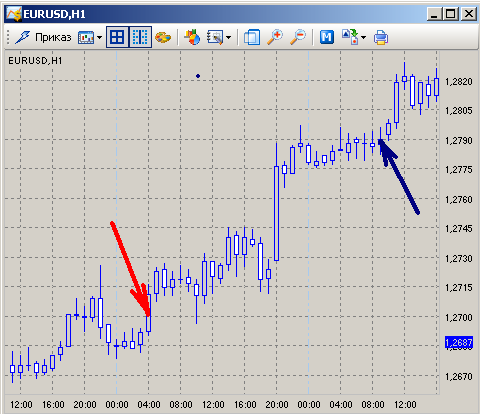
Task: Zoom out with the minus magnifier
Action: pos(298,37)
